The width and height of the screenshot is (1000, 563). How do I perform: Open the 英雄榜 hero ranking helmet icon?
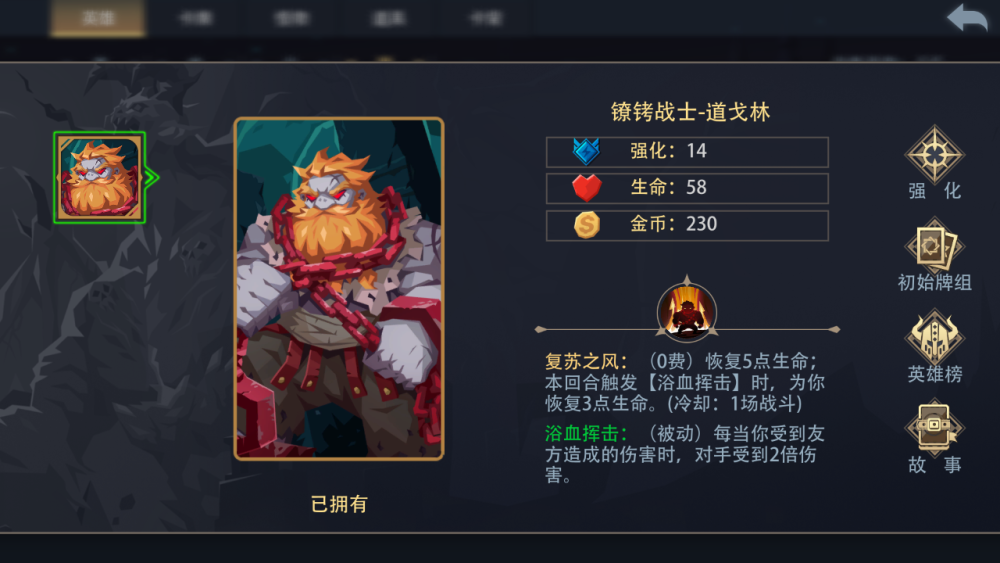934,338
